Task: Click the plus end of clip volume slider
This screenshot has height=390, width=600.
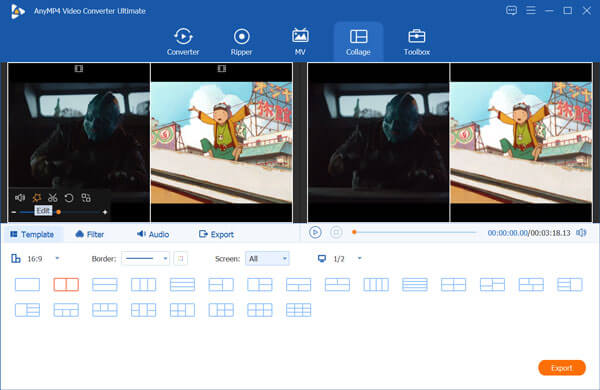Action: (x=105, y=212)
